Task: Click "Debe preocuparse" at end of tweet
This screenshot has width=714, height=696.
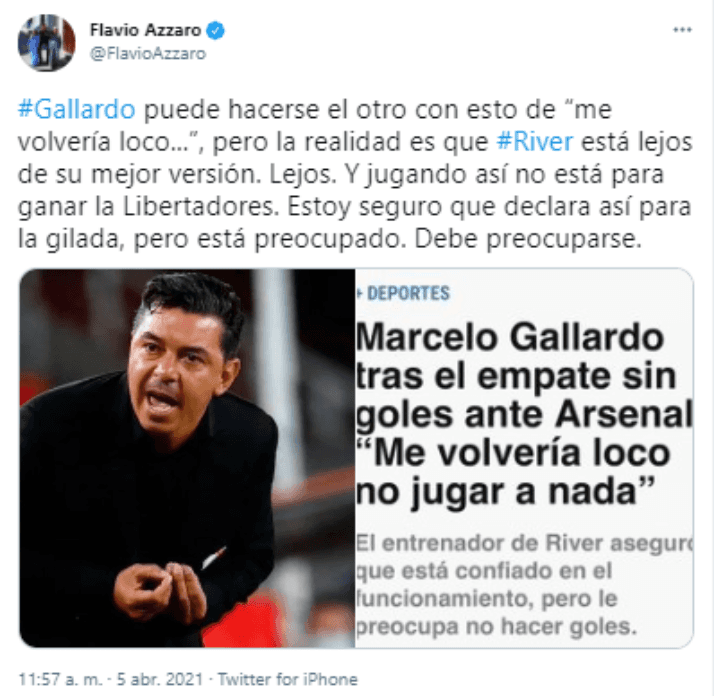Action: [527, 240]
